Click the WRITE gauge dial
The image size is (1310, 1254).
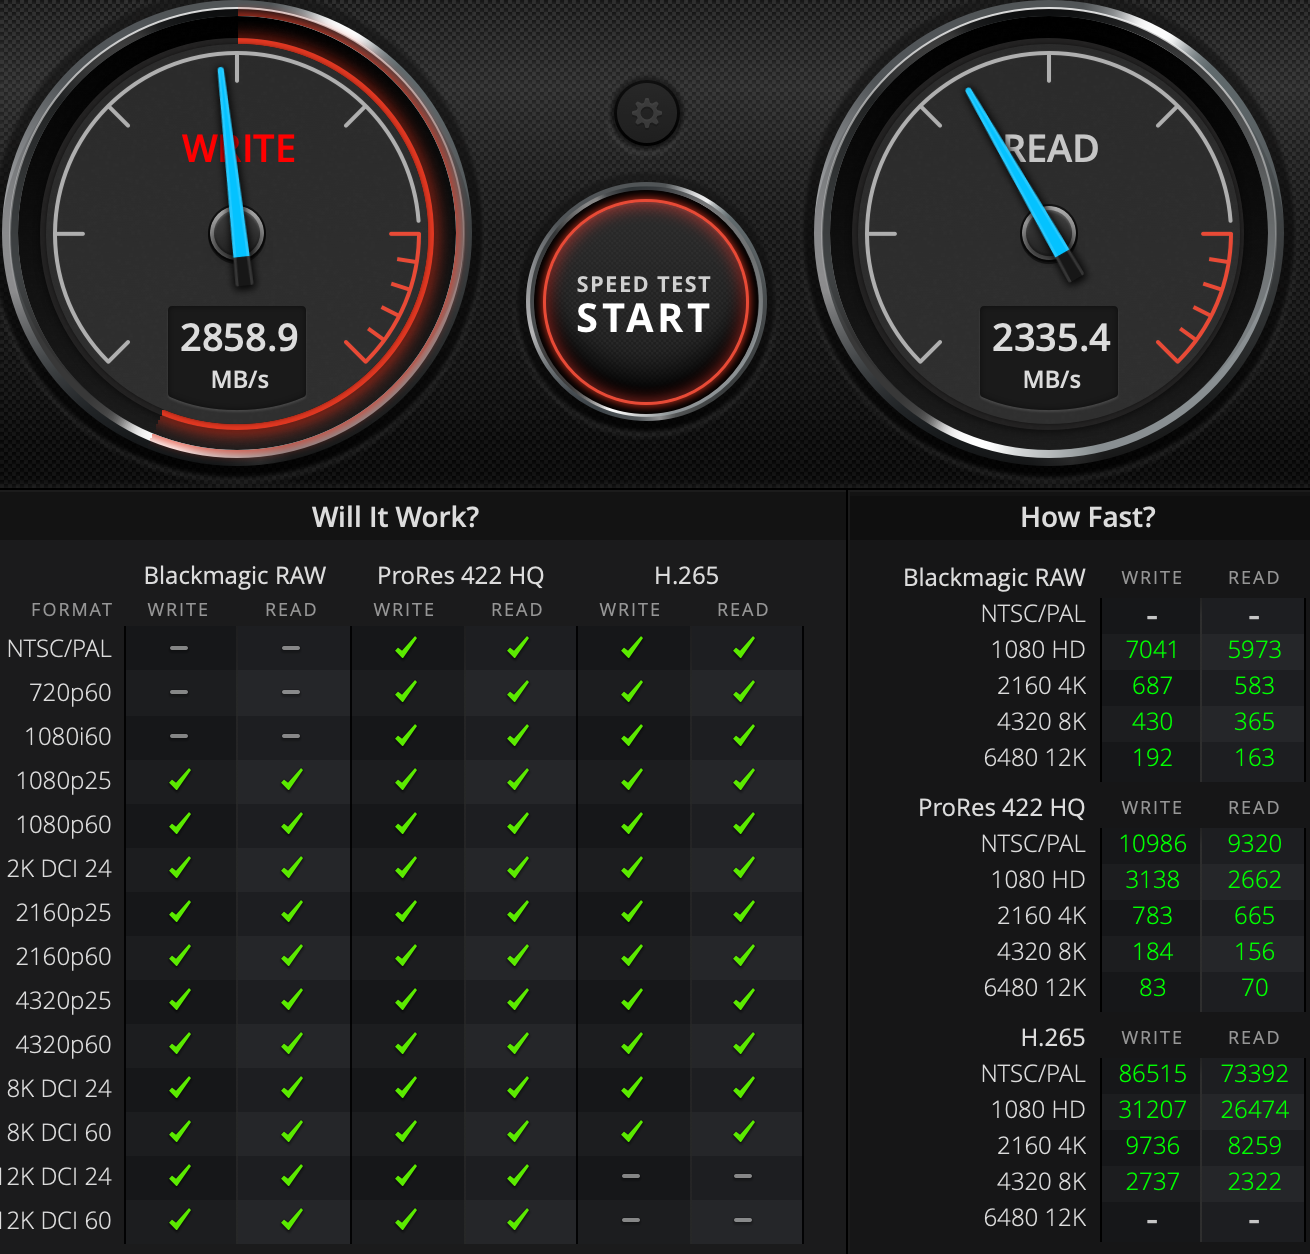click(x=237, y=233)
